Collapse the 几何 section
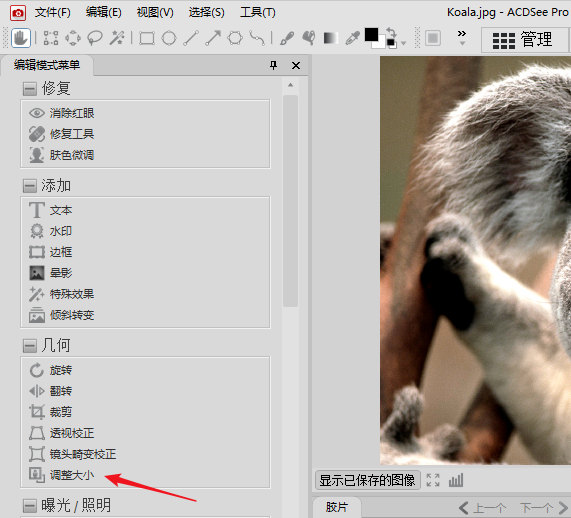The image size is (571, 518). click(29, 346)
